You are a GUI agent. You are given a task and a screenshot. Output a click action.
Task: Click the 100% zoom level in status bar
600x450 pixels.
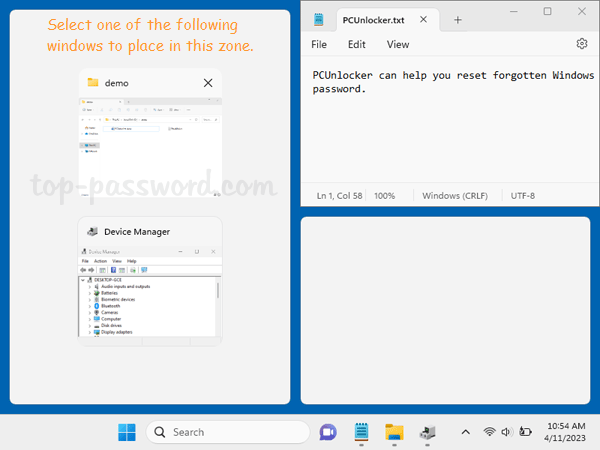pos(385,196)
